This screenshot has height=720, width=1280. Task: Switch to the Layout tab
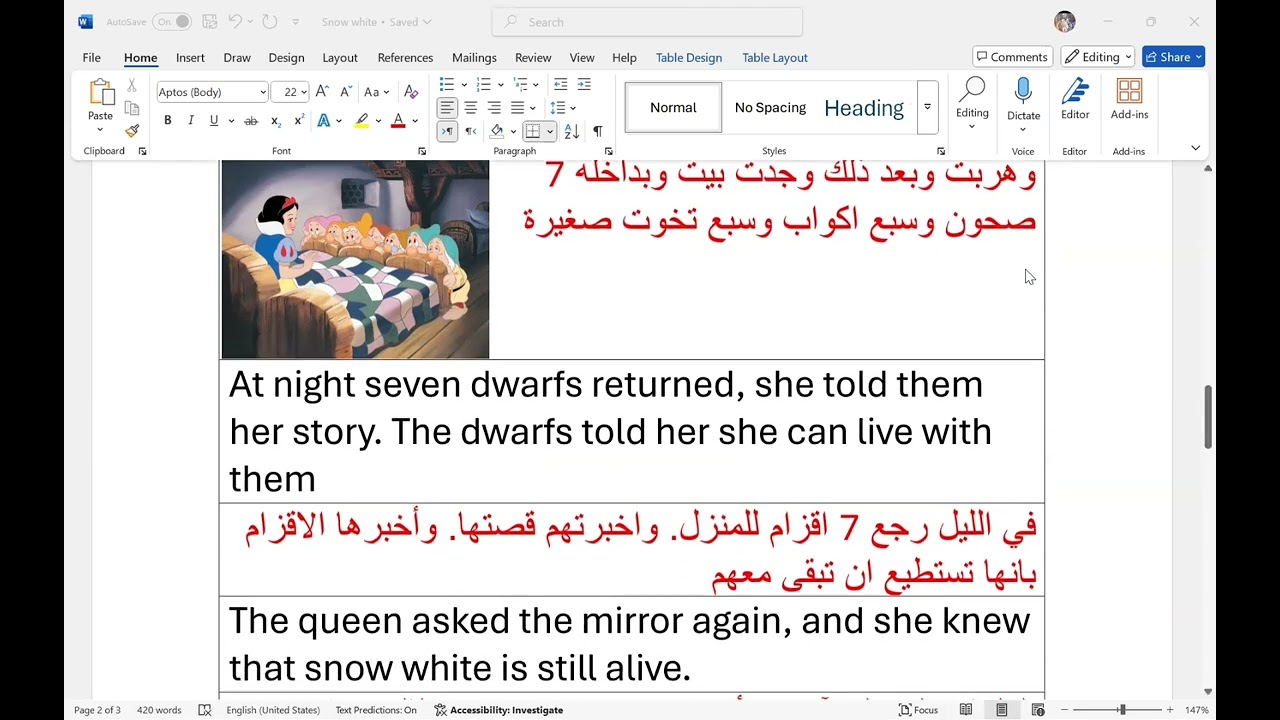(x=339, y=57)
